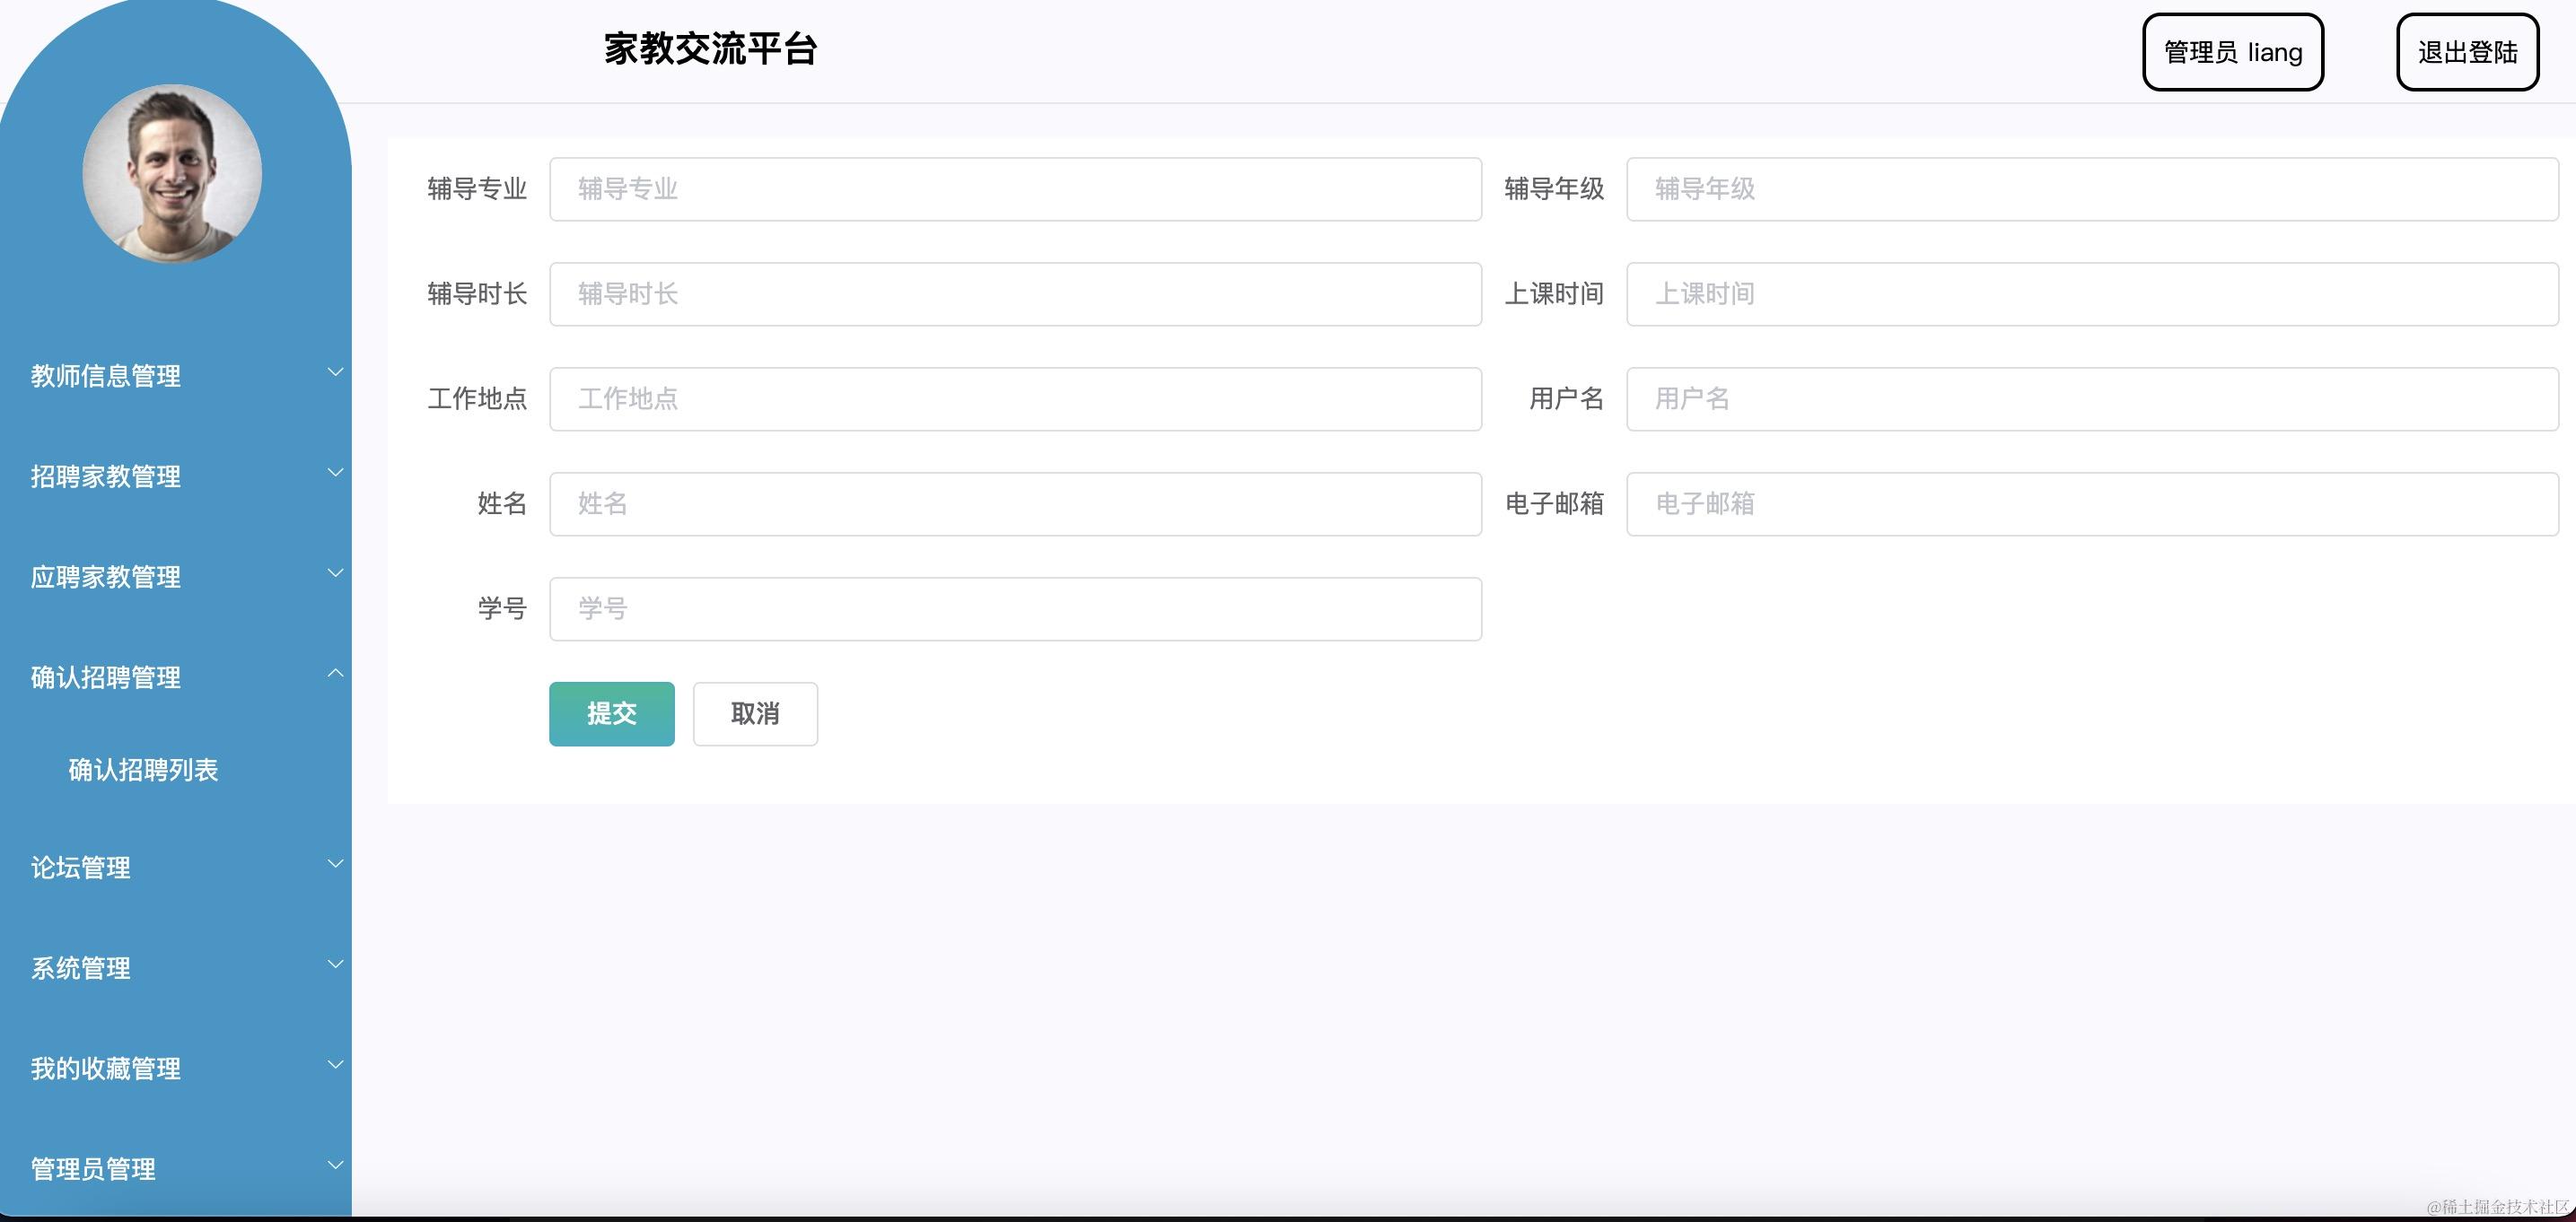Open the 教师信息管理 menu label
The width and height of the screenshot is (2576, 1222).
click(x=106, y=376)
